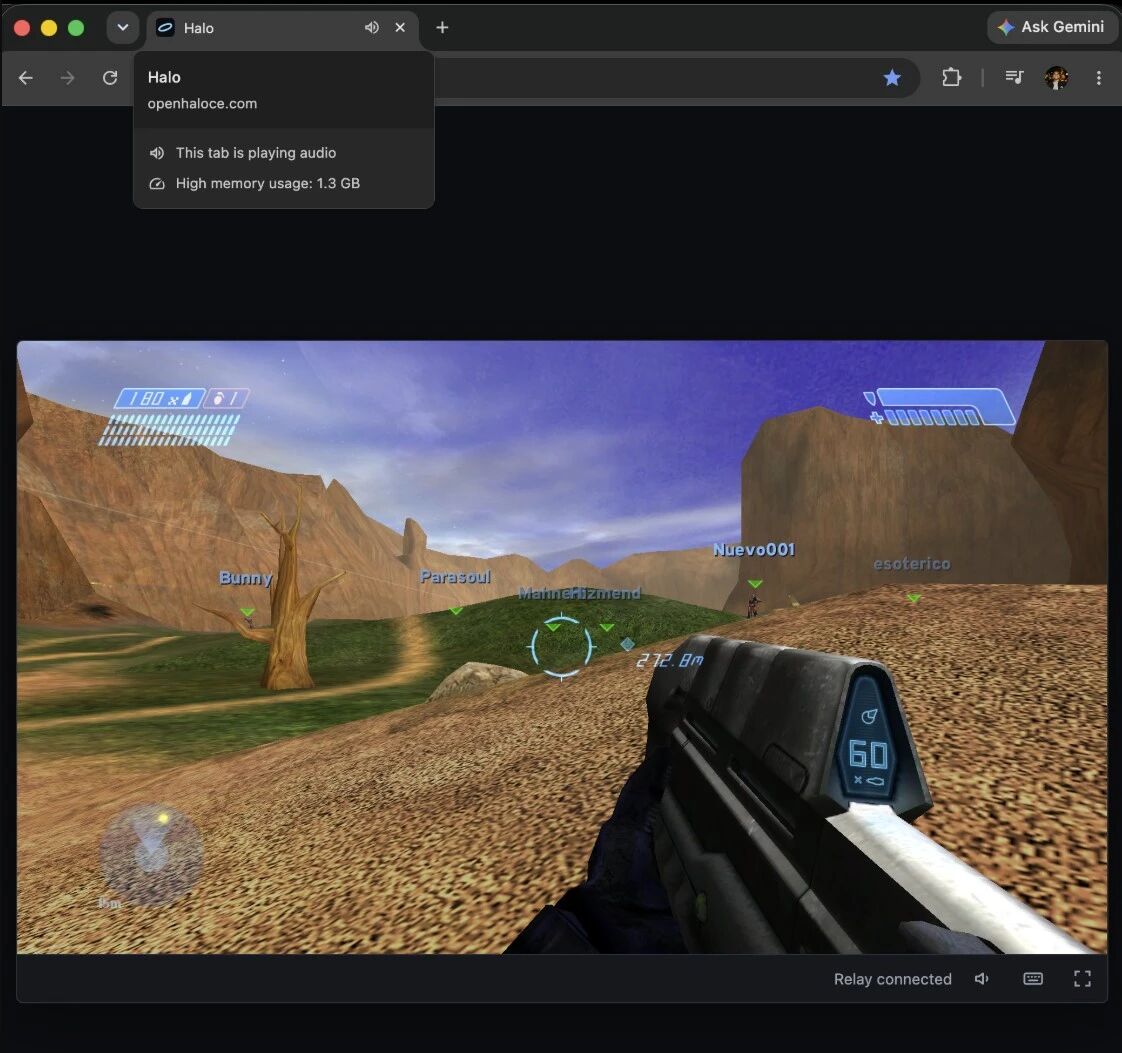Reload the openhaloce.com page
1122x1053 pixels.
click(x=109, y=78)
